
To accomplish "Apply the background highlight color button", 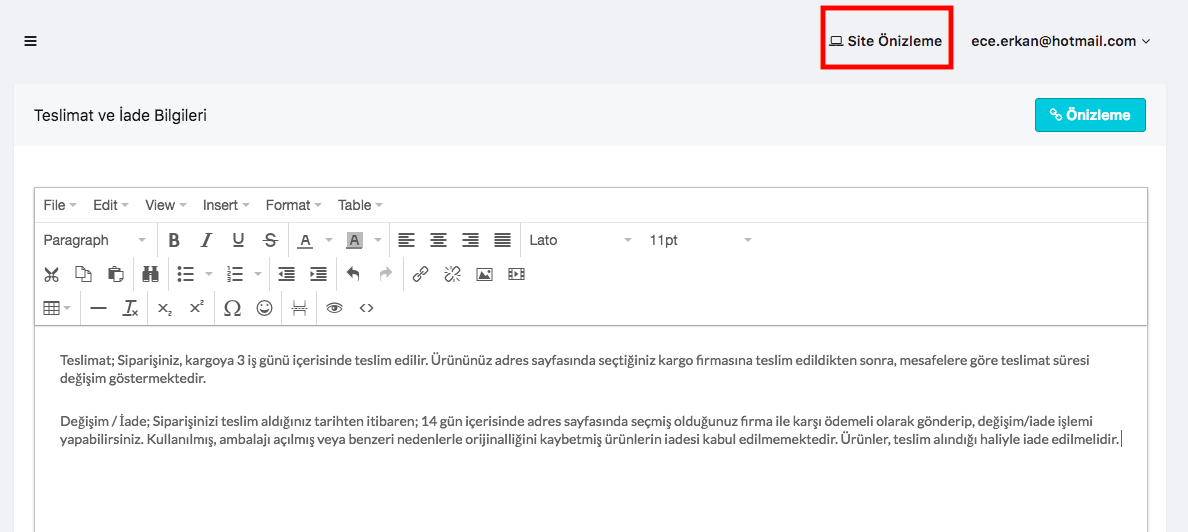I will click(x=354, y=240).
